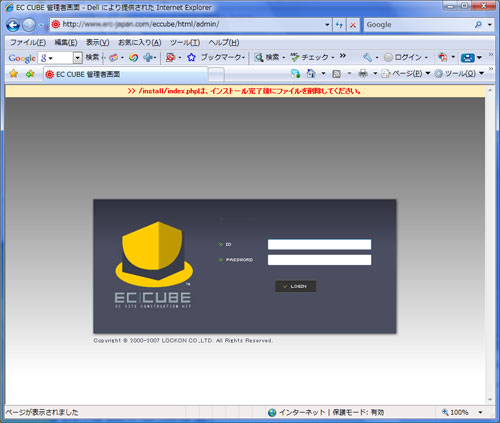Click the Home page icon in command bar
Screen dimensions: 500x423
tap(311, 73)
